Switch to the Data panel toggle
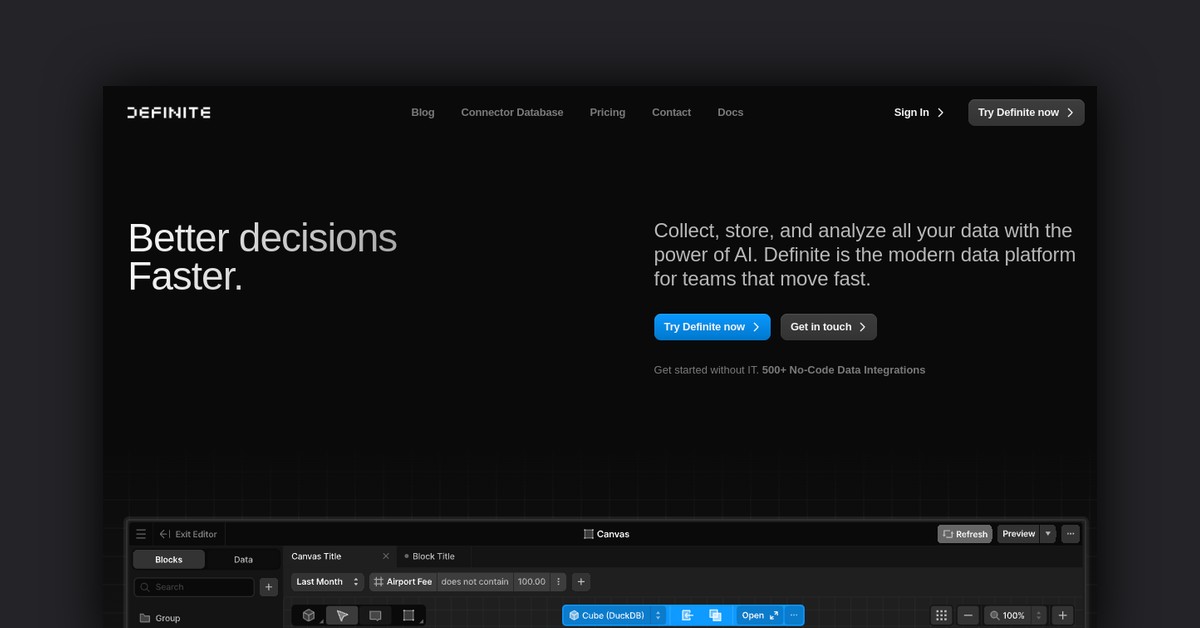 click(x=243, y=560)
